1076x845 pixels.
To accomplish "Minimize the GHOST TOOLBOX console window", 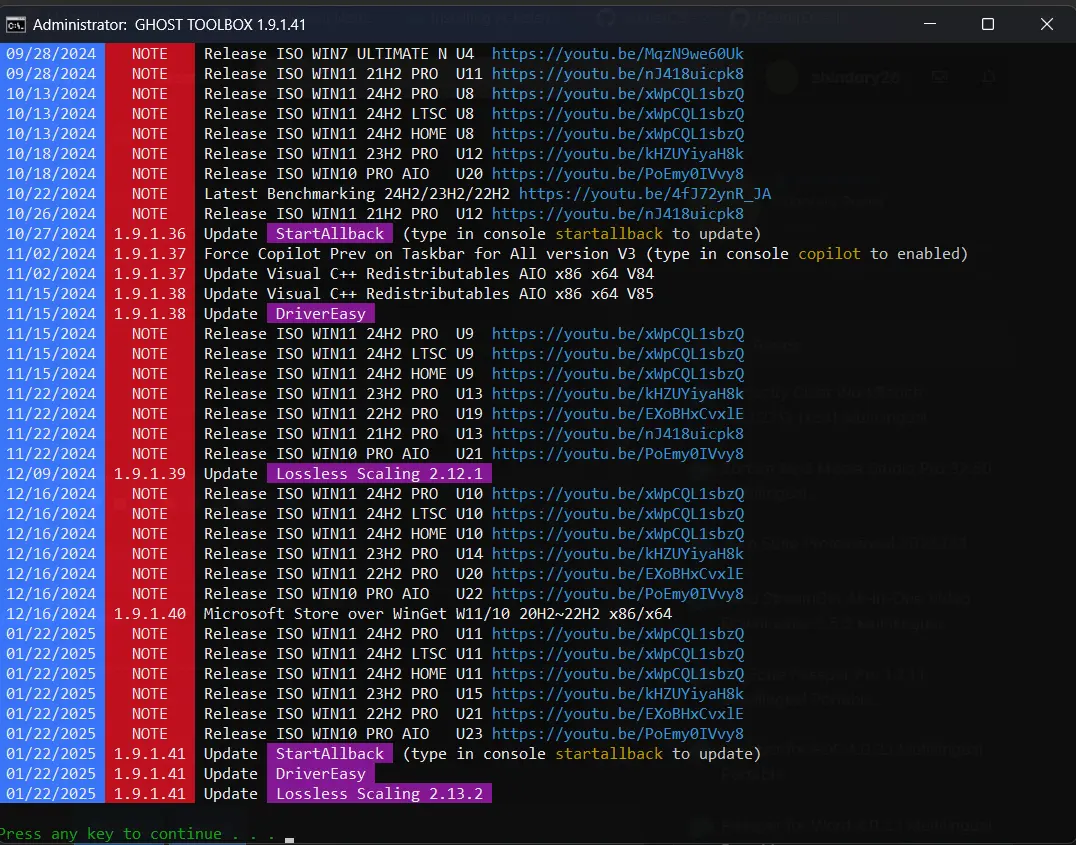I will [930, 24].
